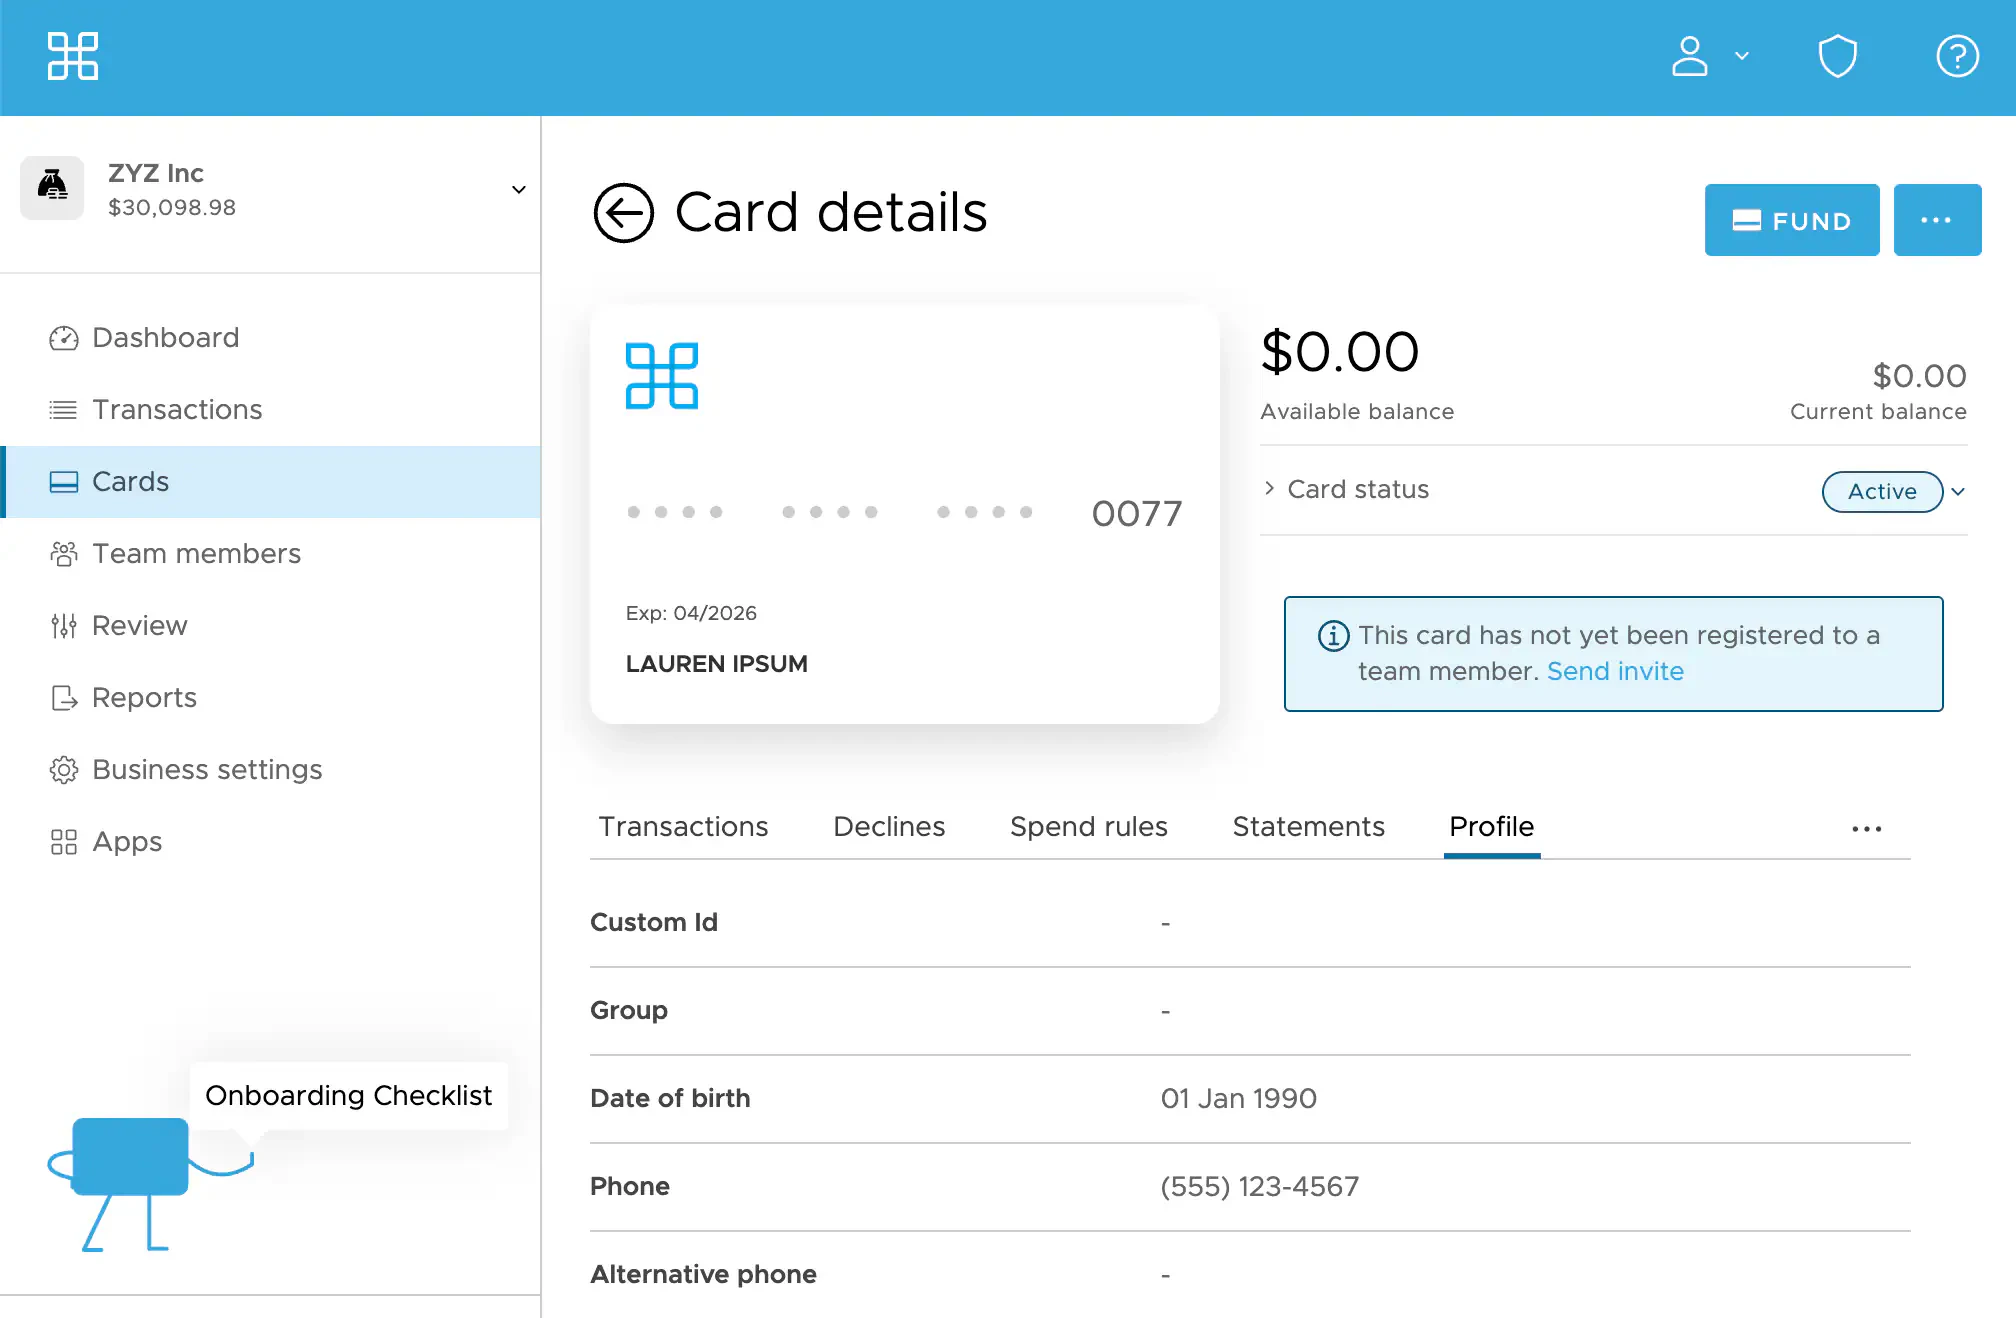Screen dimensions: 2016x1318
Task: Open the Apps grid icon in sidebar
Action: click(x=63, y=842)
